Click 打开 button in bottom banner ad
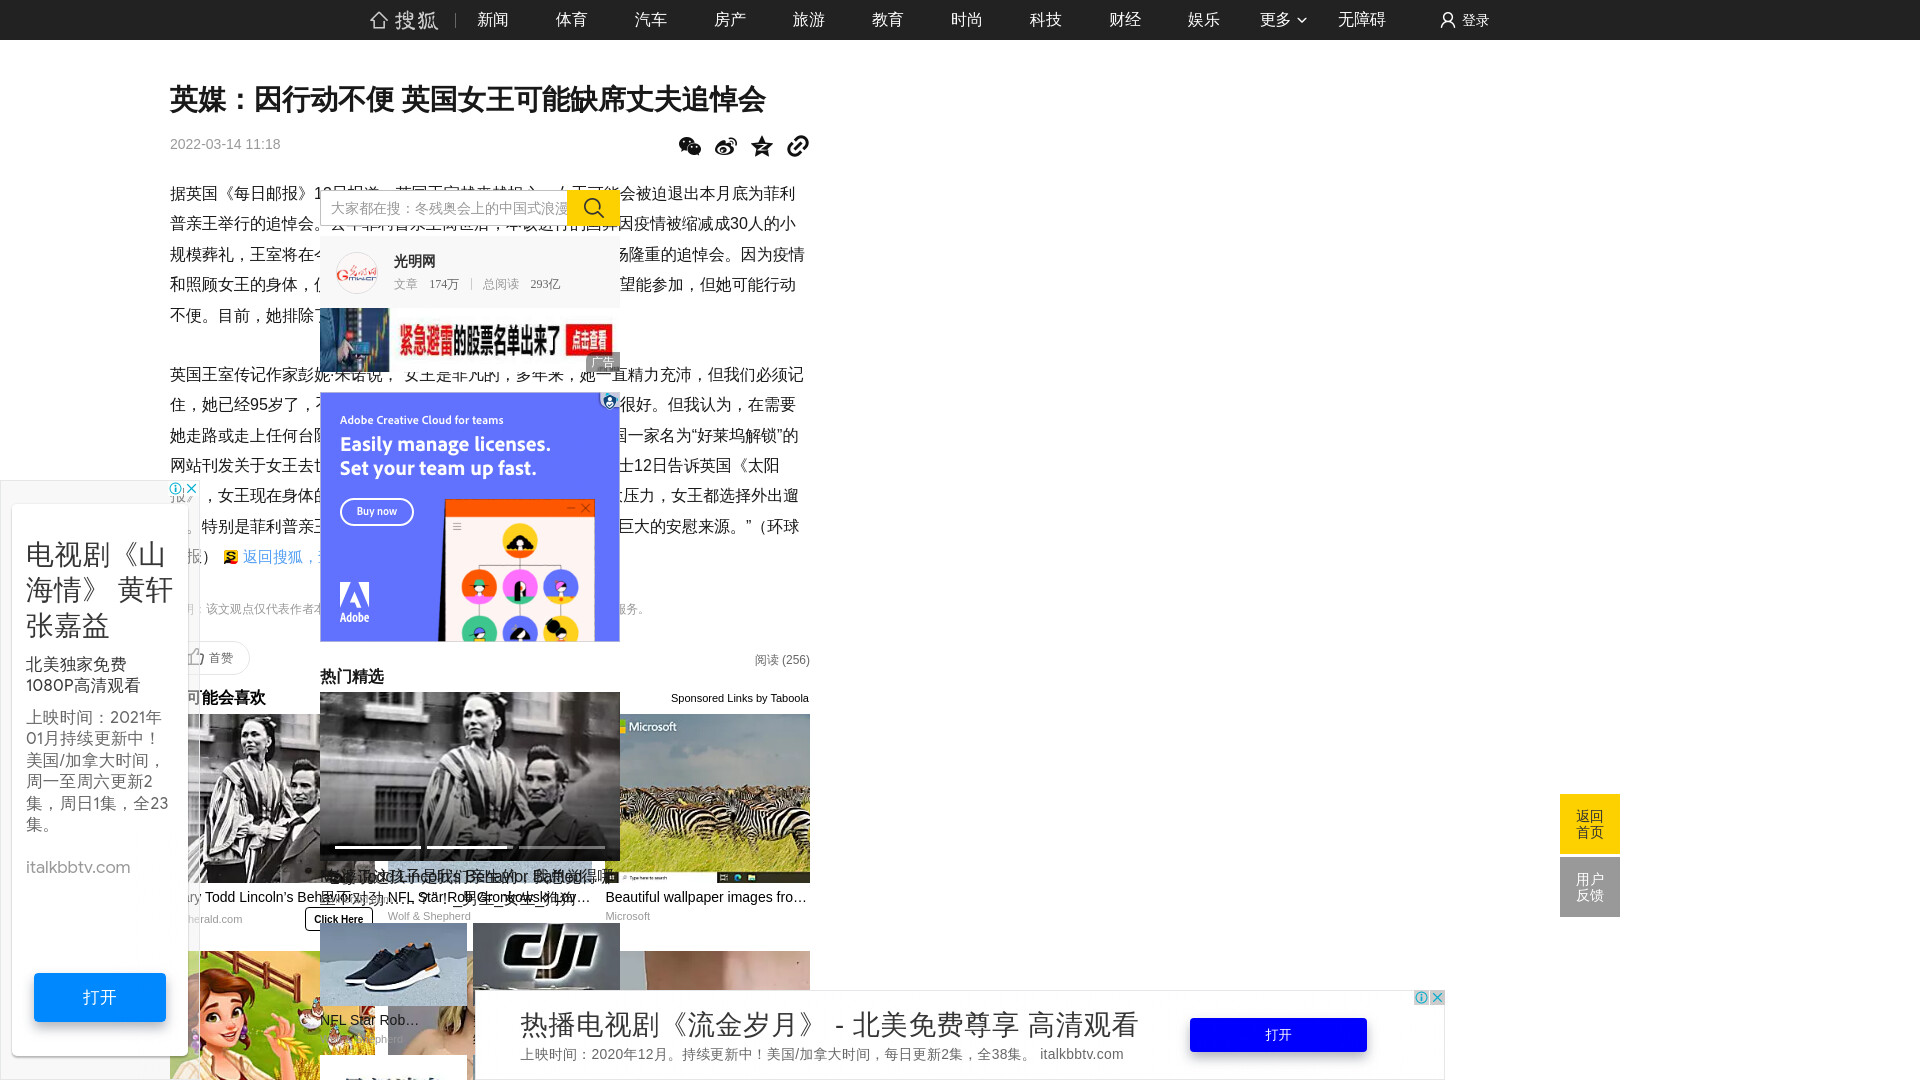Image resolution: width=1920 pixels, height=1080 pixels. [1278, 1035]
